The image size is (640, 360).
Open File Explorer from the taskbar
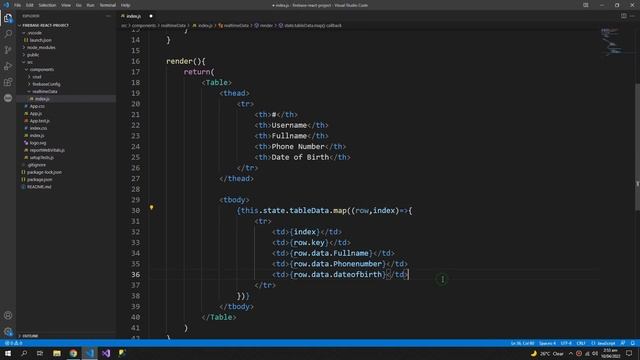click(57, 353)
